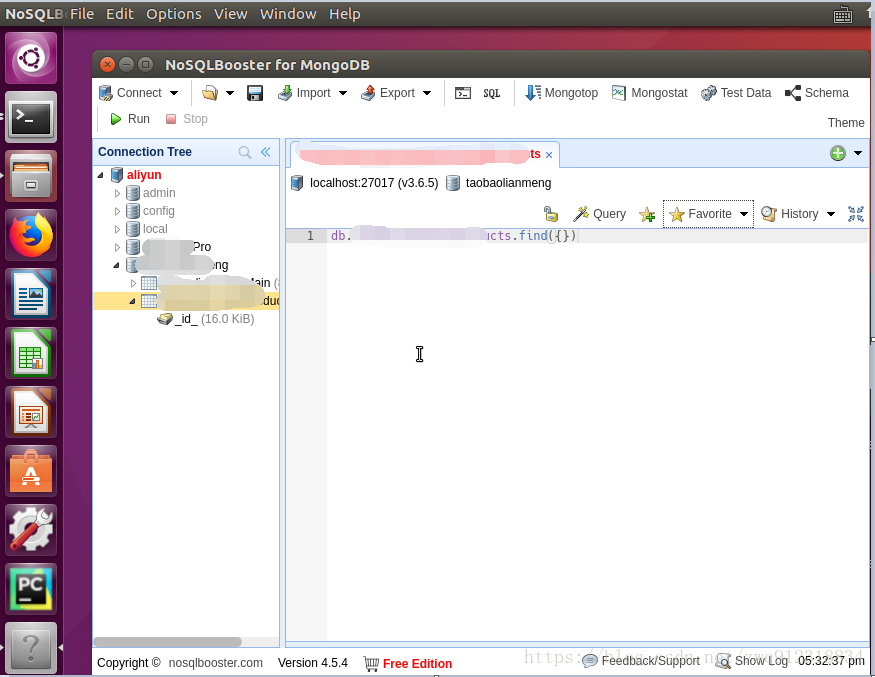Open the Options menu
The image size is (875, 677).
coord(173,14)
